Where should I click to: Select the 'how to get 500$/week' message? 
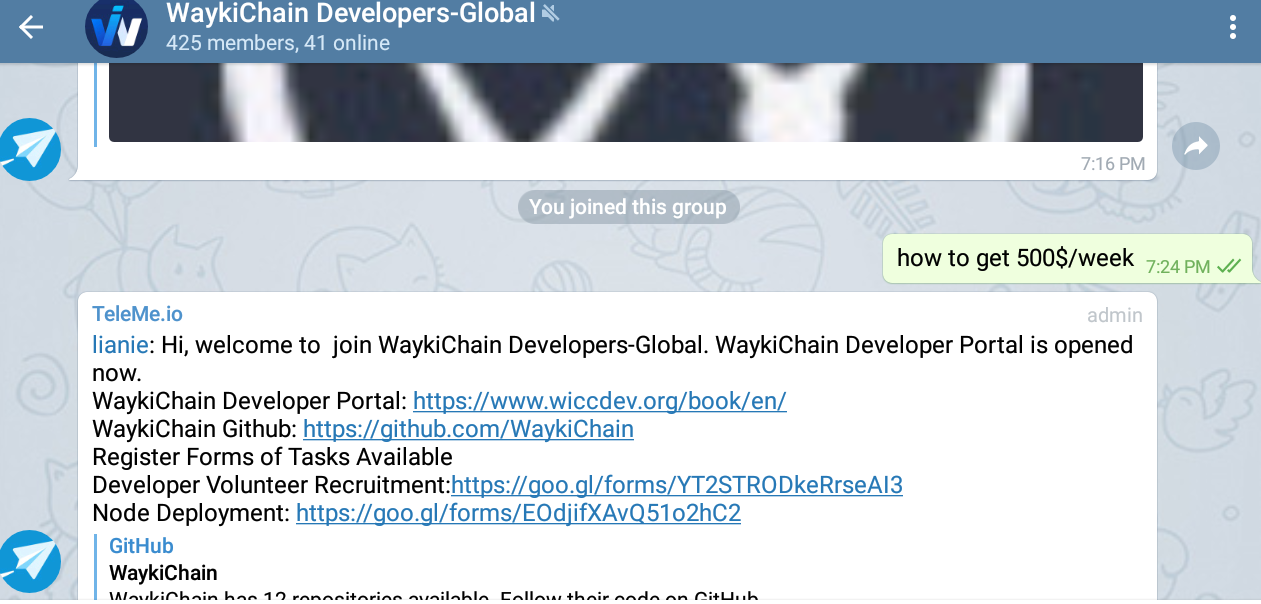click(x=1067, y=259)
